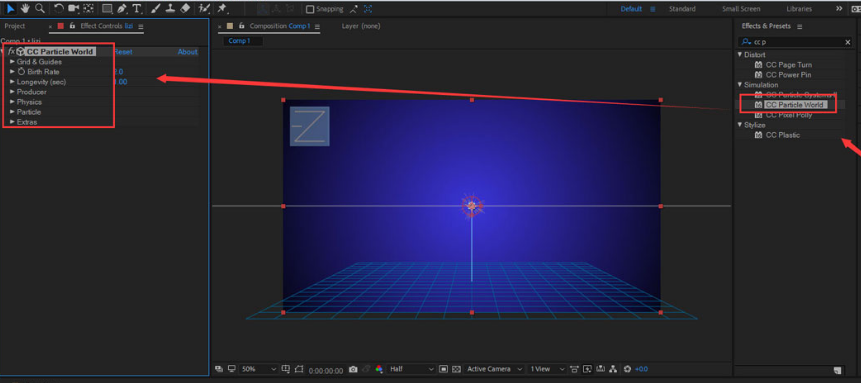Toggle the Birth Rate stopwatch

21,71
